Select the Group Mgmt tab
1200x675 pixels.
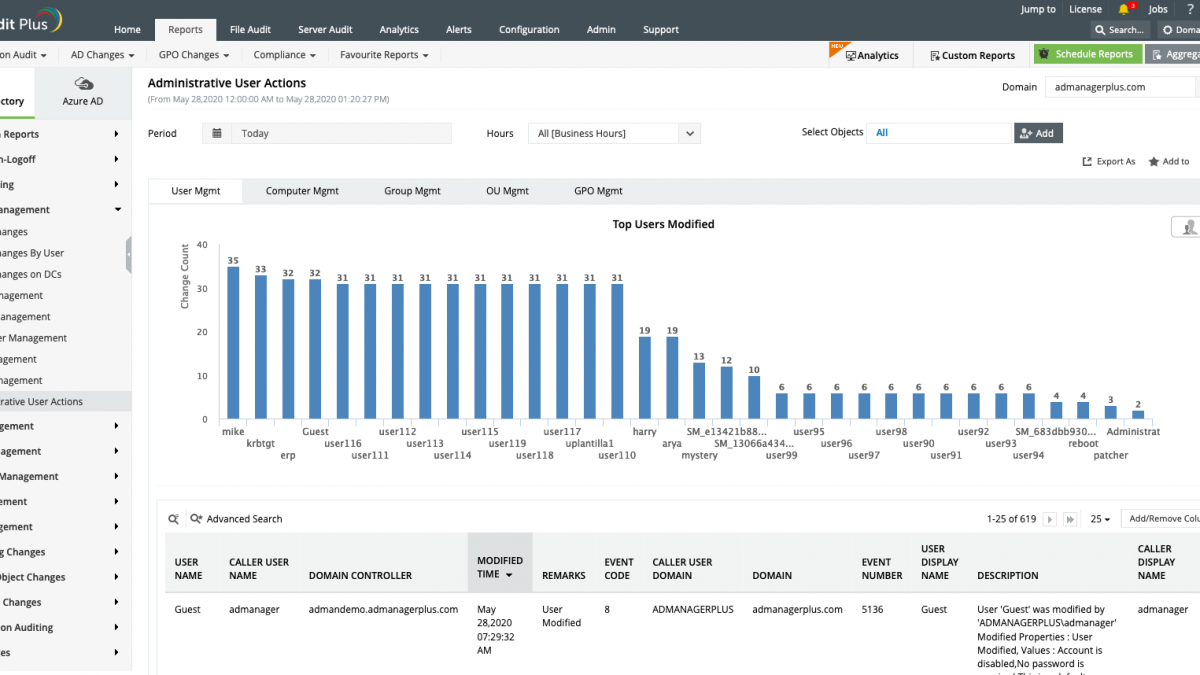tap(412, 191)
